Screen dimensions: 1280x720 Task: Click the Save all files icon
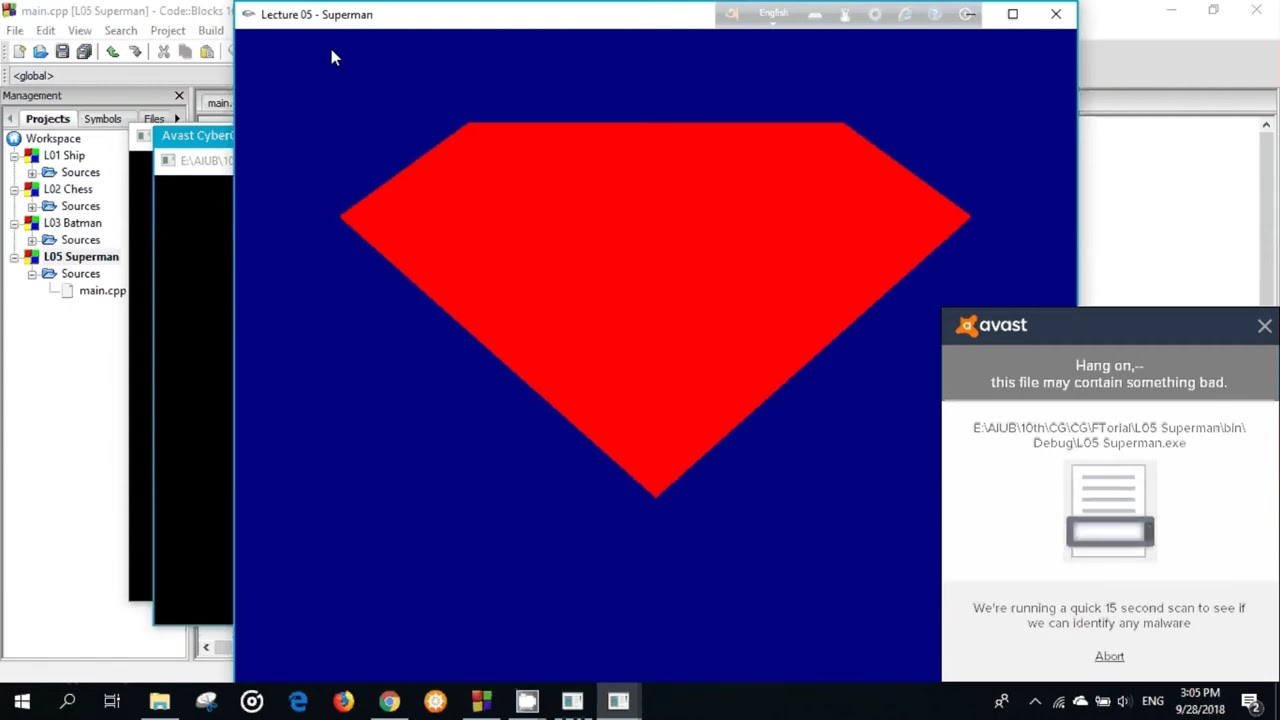tap(84, 52)
